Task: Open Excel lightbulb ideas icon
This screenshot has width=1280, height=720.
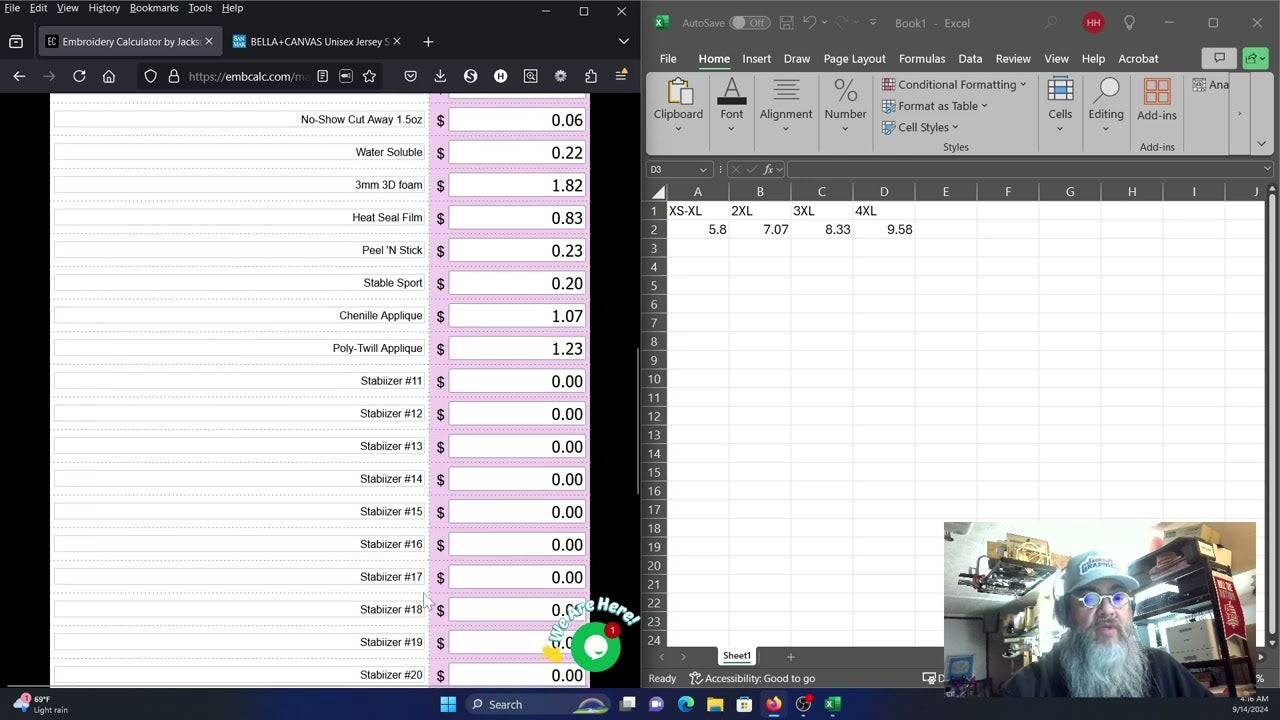Action: [x=1129, y=22]
